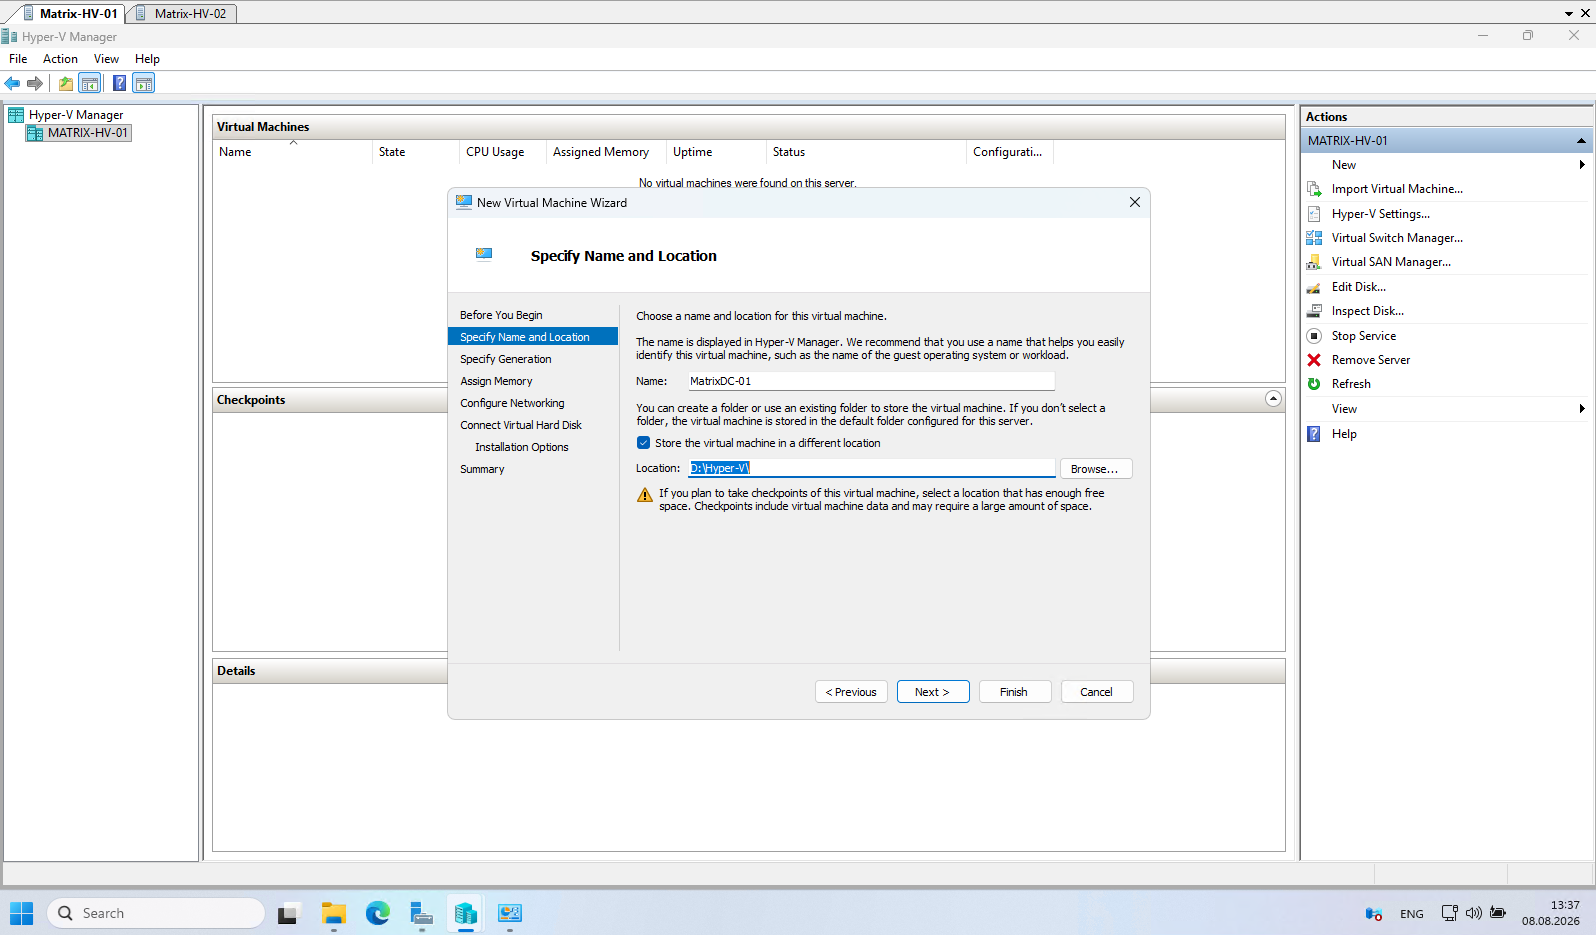The width and height of the screenshot is (1596, 935).
Task: Click the Help icon in Actions pane
Action: pos(1314,434)
